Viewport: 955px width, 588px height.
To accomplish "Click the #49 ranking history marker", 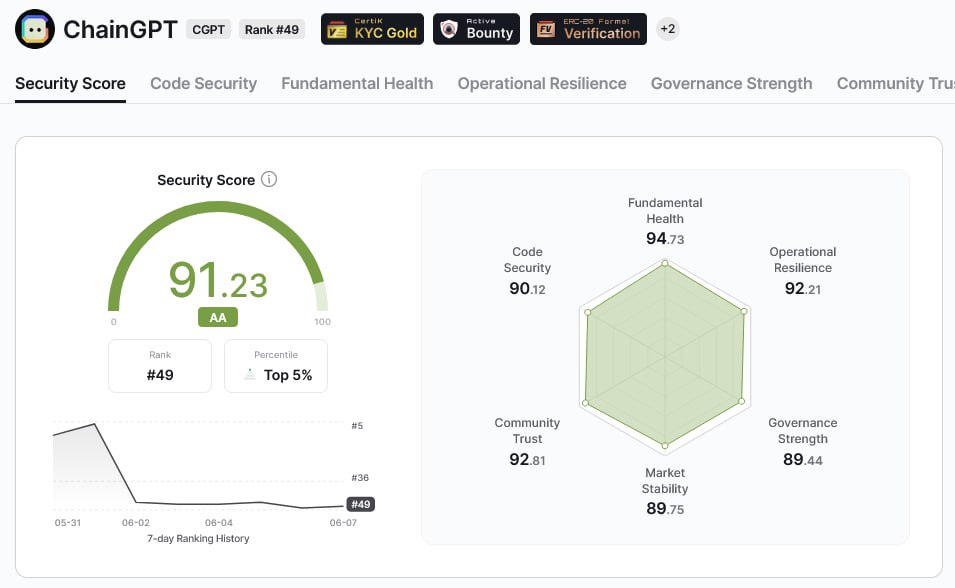I will click(x=360, y=504).
